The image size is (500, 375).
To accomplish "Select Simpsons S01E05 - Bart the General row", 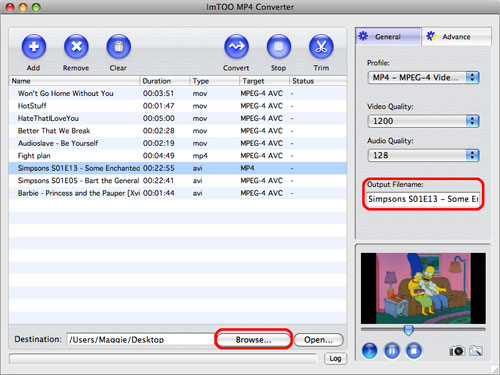I will 178,180.
